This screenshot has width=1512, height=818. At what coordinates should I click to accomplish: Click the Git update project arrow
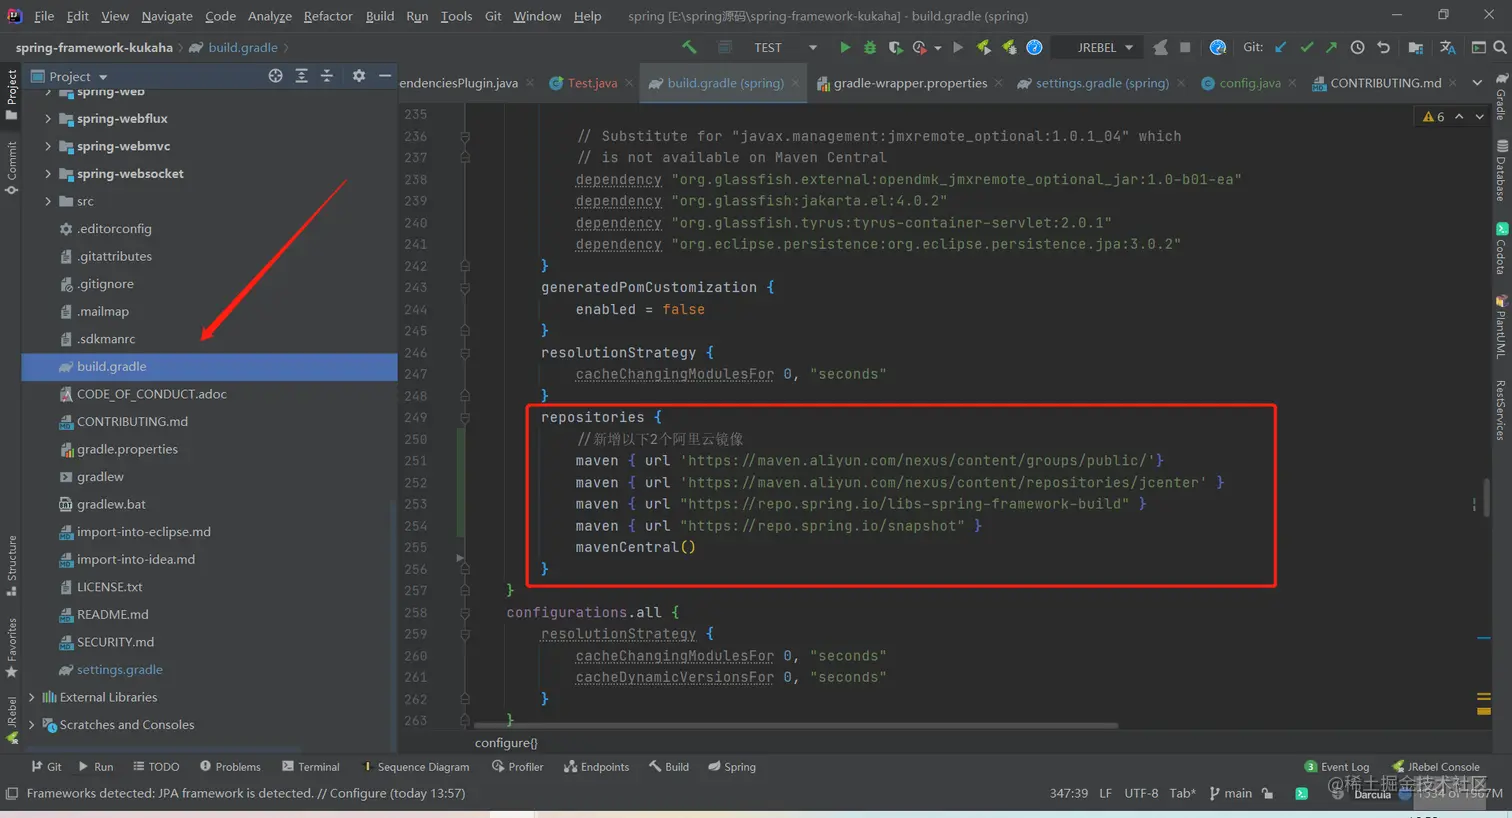click(1281, 47)
